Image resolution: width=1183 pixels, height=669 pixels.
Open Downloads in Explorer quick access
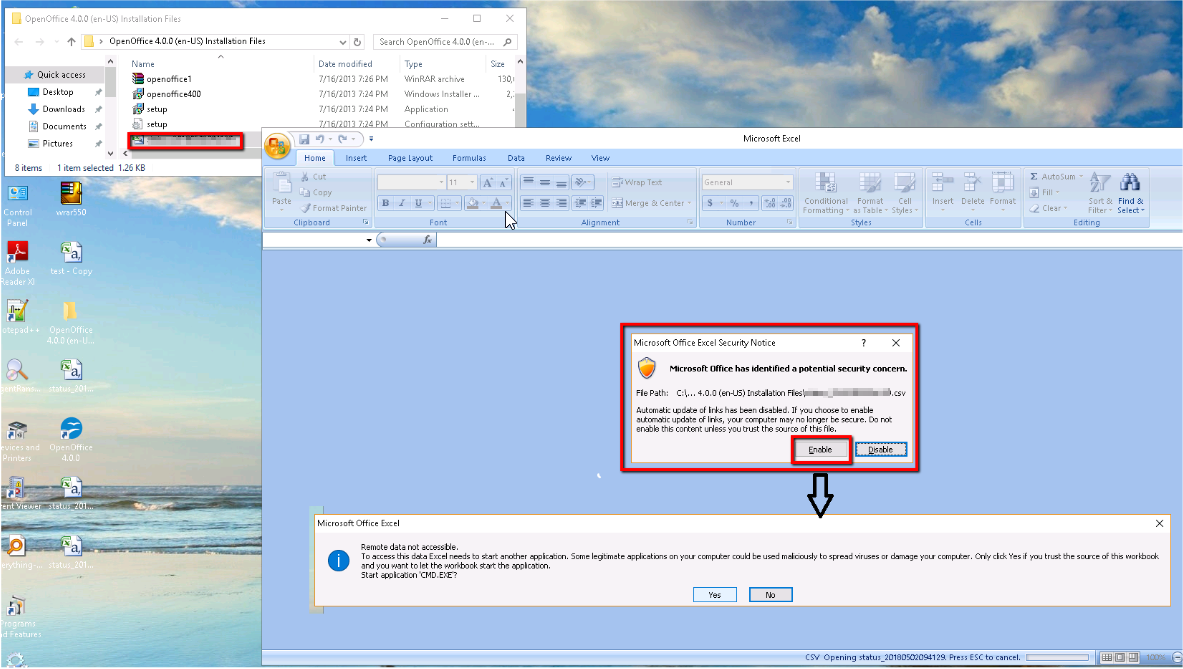coord(63,109)
